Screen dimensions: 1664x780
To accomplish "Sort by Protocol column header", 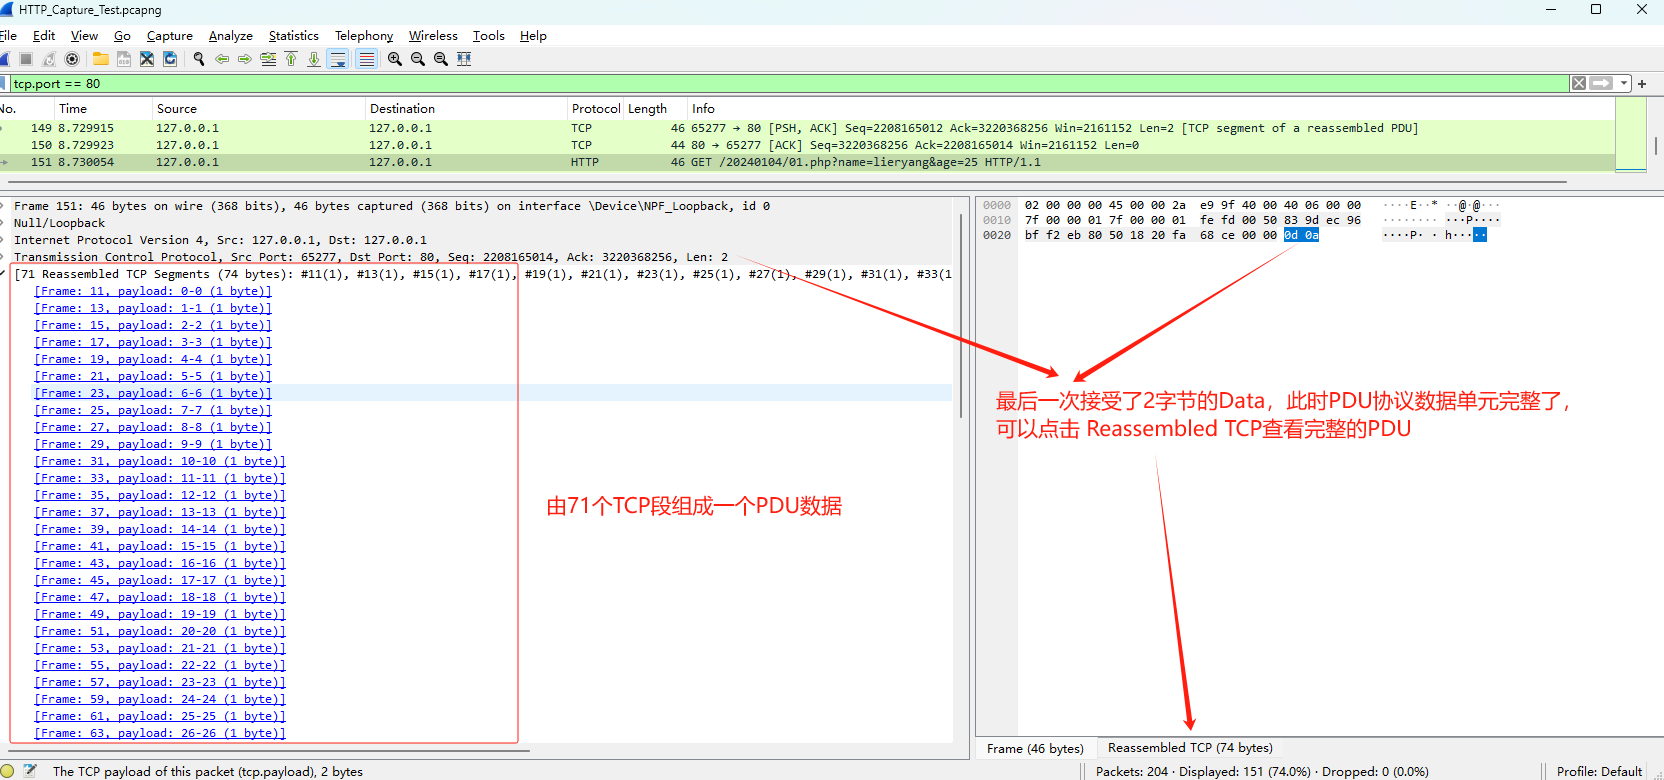I will coord(596,109).
